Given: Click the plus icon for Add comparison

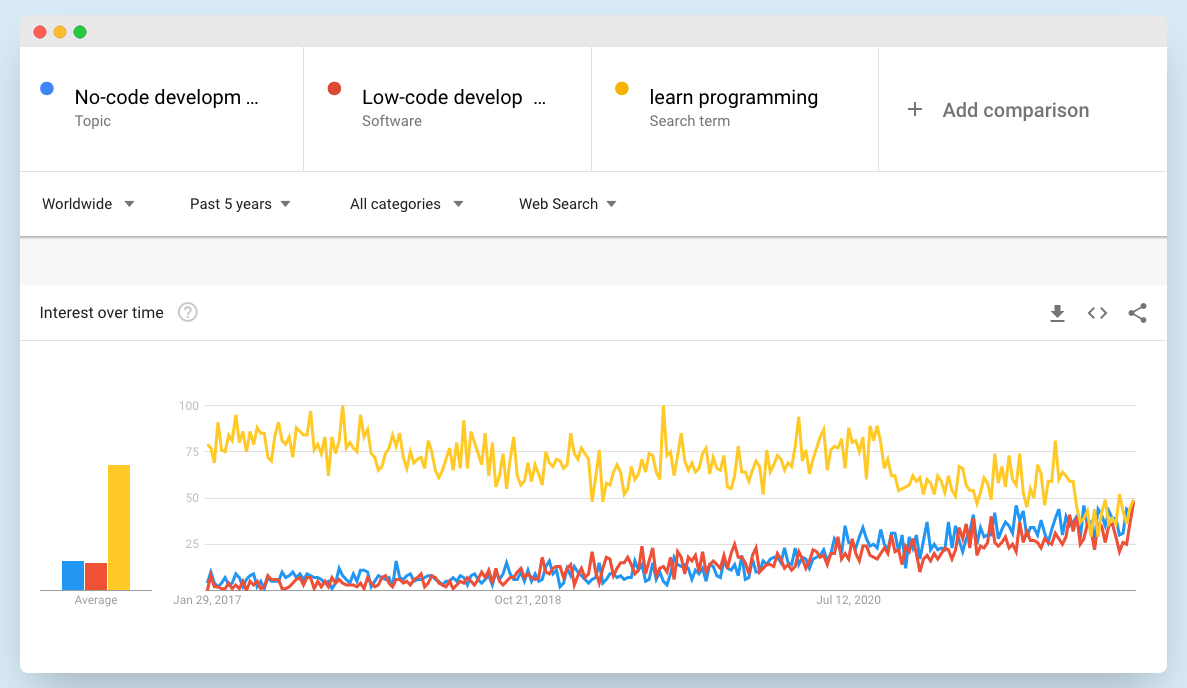Looking at the screenshot, I should point(914,110).
